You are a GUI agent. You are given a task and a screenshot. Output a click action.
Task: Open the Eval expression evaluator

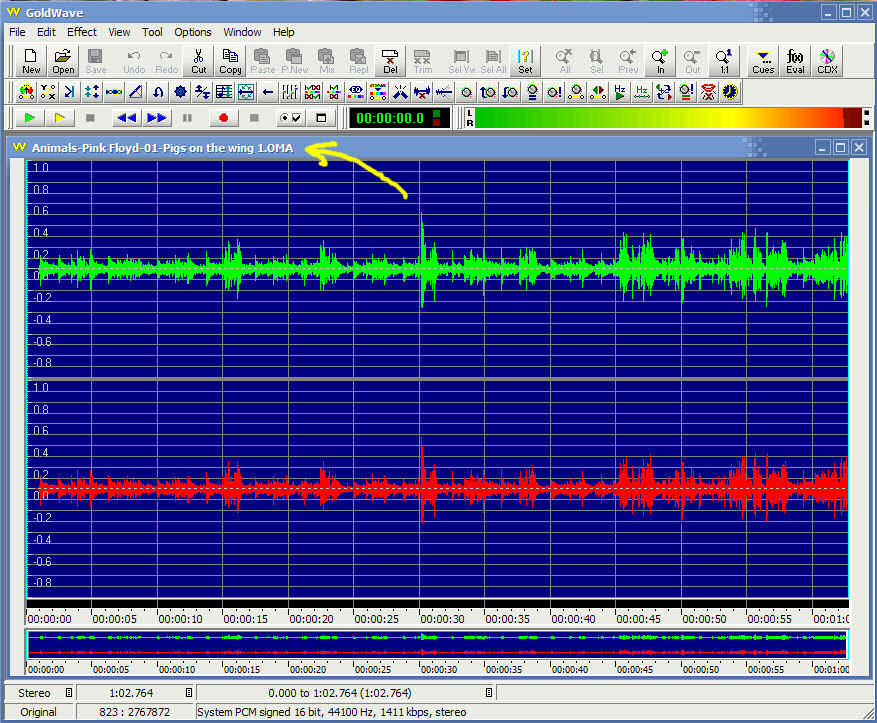point(795,61)
